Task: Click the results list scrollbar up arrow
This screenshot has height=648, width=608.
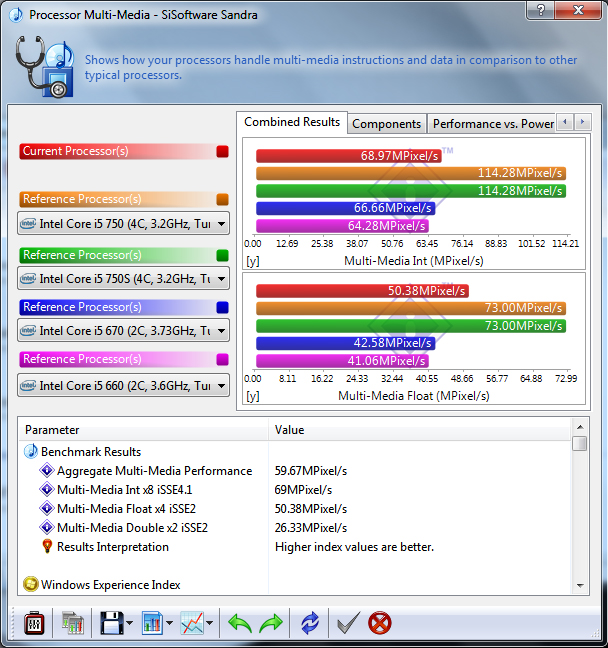Action: point(580,426)
